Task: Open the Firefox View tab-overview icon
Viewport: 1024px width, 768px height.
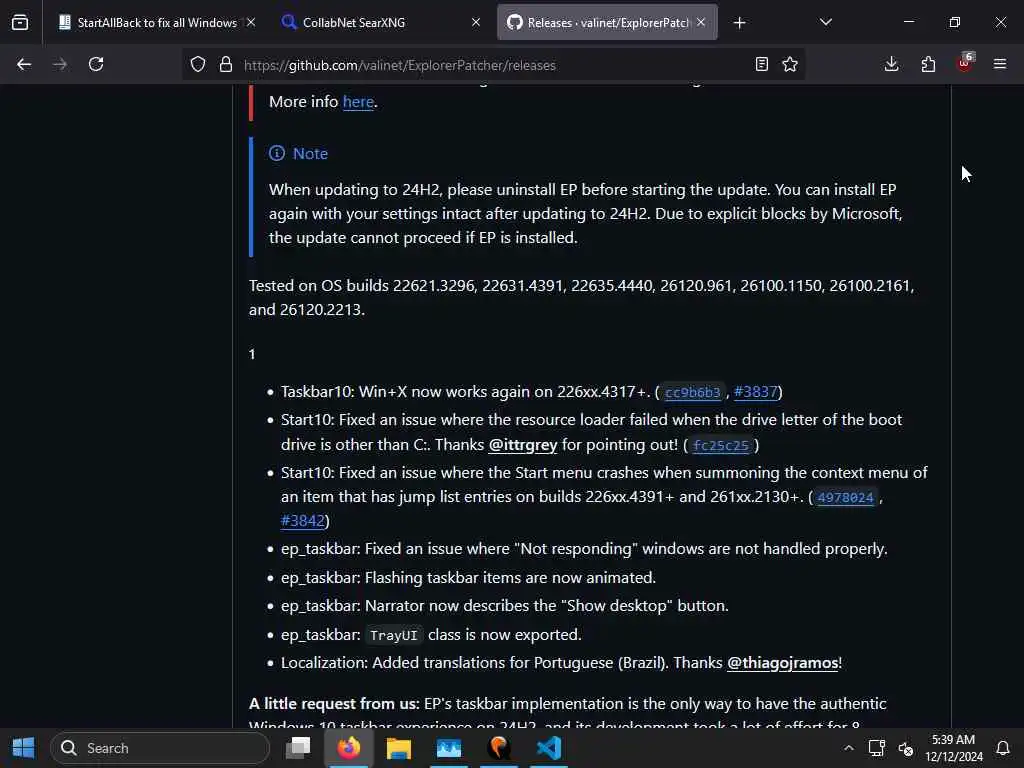Action: 20,23
